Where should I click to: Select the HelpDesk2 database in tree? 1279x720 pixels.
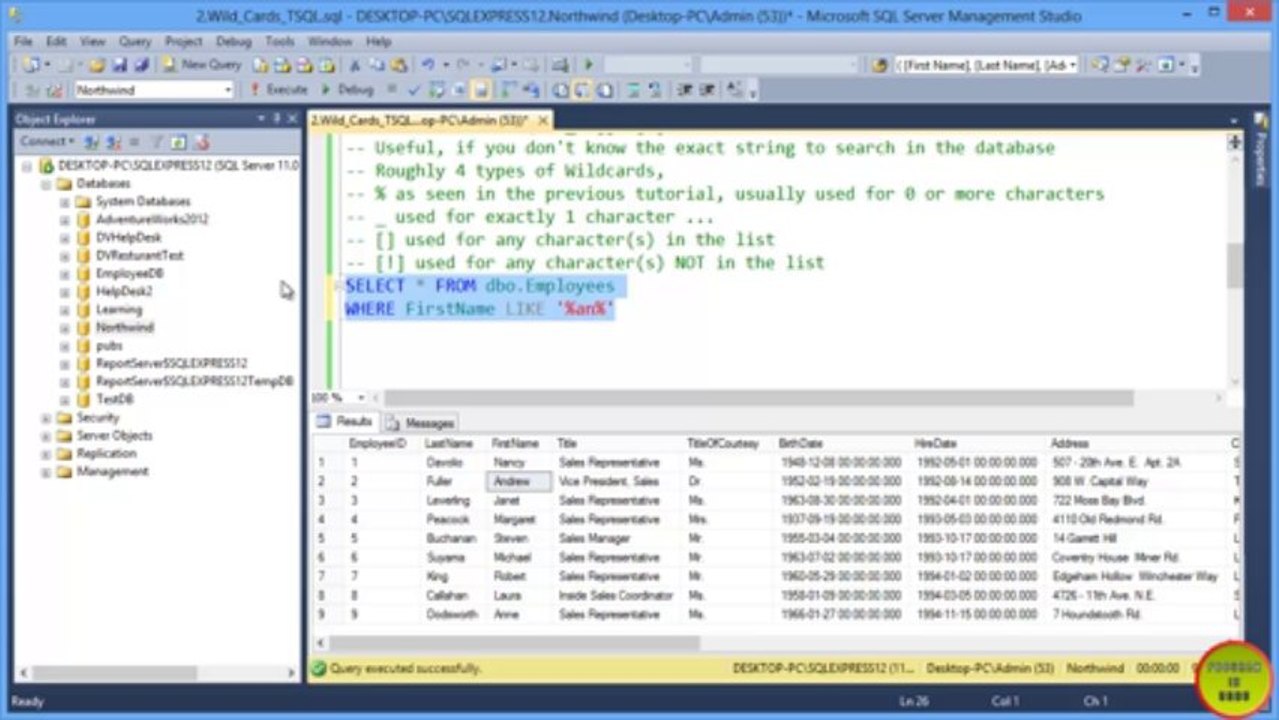click(x=123, y=292)
